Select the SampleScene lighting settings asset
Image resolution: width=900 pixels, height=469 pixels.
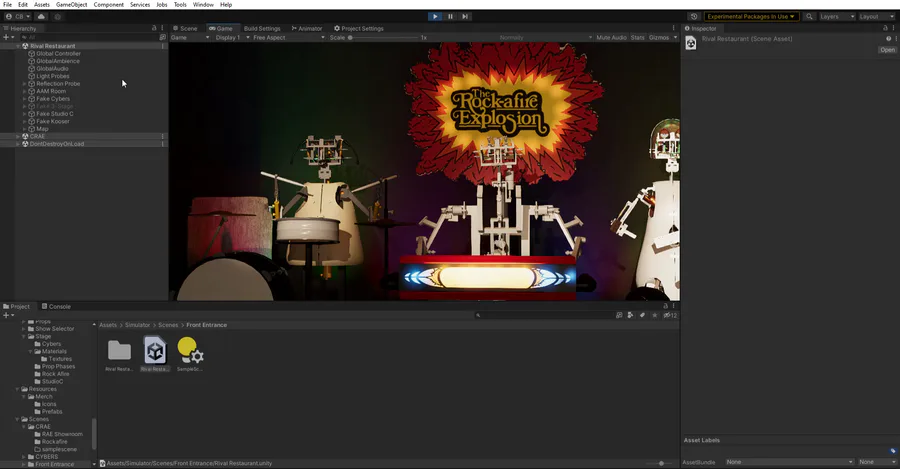[190, 355]
